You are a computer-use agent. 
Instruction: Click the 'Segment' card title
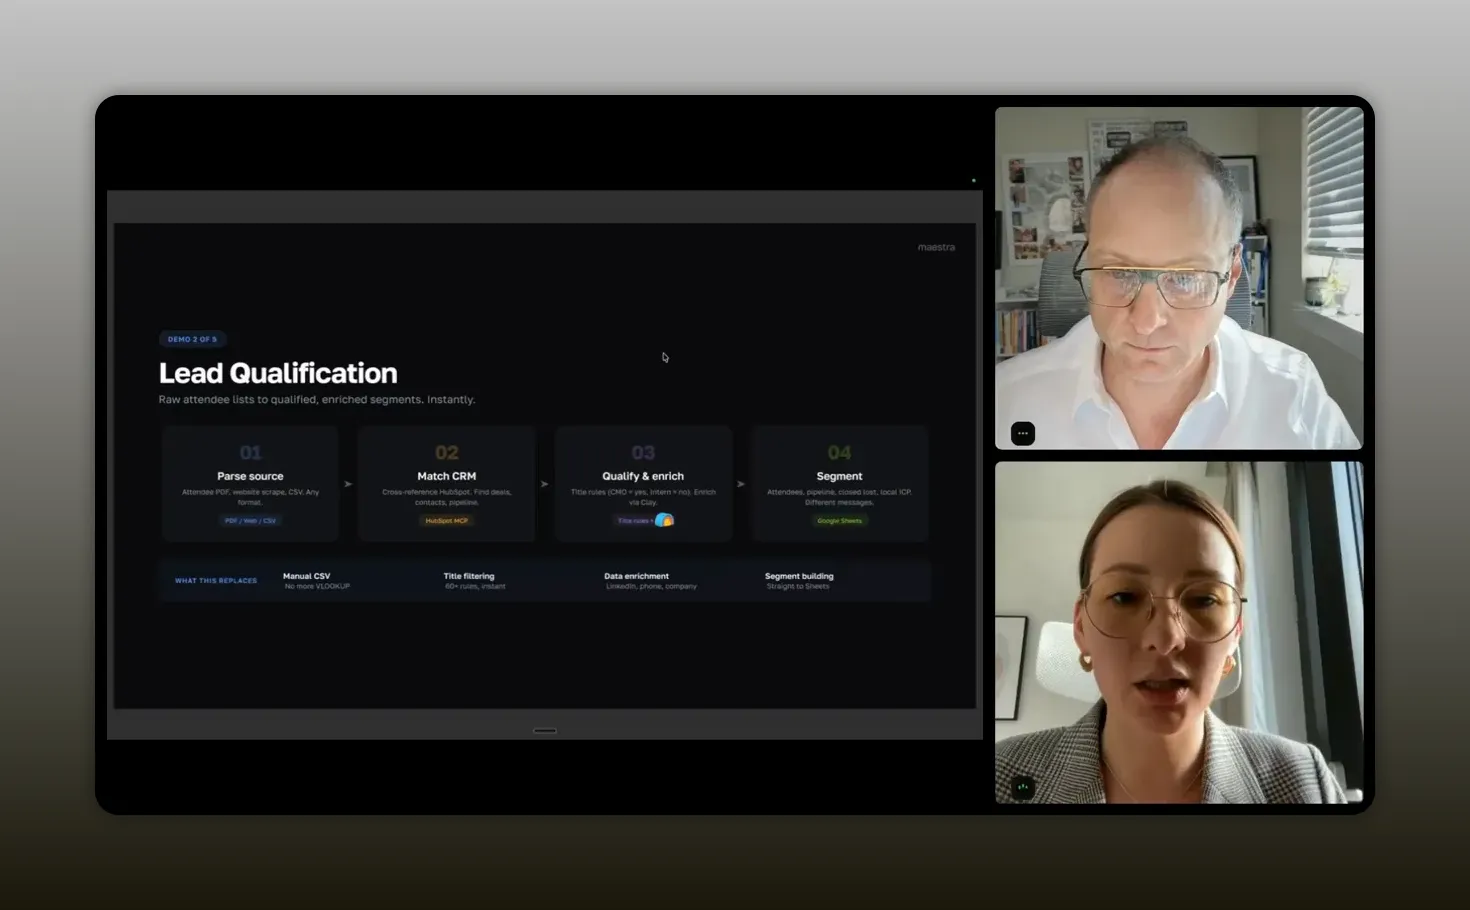coord(839,476)
